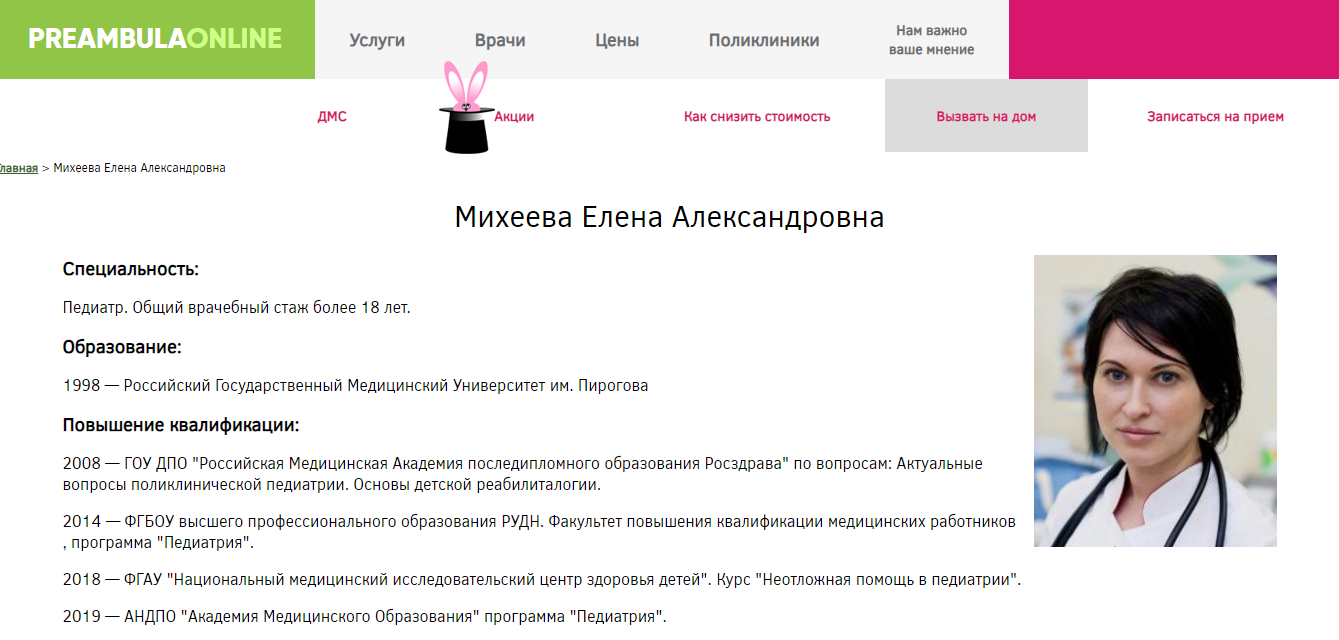
Task: Open the Врачи menu
Action: point(500,40)
